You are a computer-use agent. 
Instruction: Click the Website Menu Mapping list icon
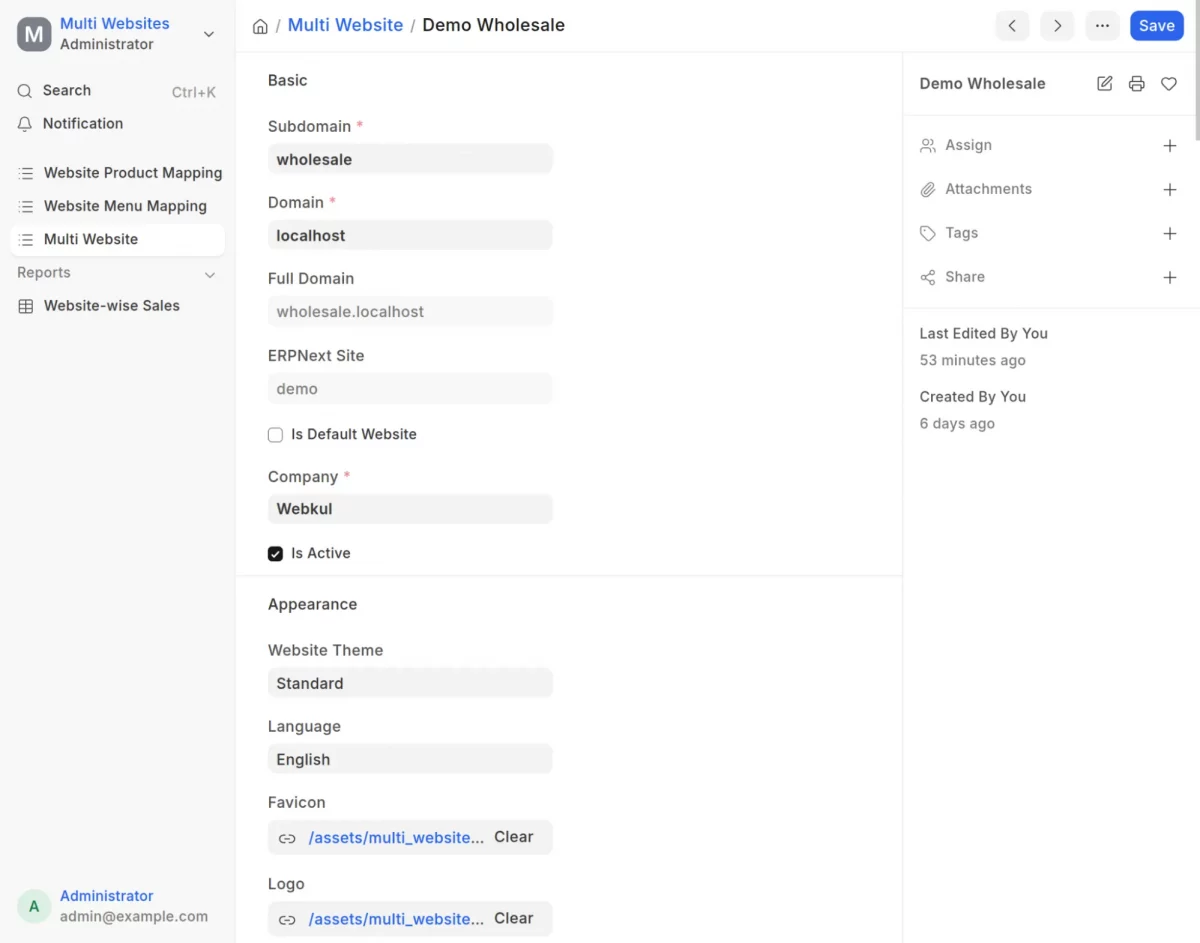(x=26, y=206)
